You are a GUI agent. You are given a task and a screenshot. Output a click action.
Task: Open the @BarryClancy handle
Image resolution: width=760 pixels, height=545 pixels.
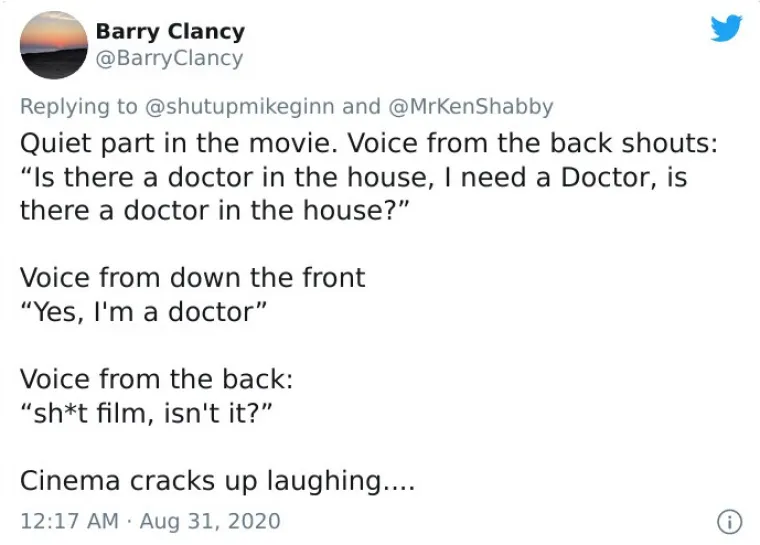coord(170,58)
